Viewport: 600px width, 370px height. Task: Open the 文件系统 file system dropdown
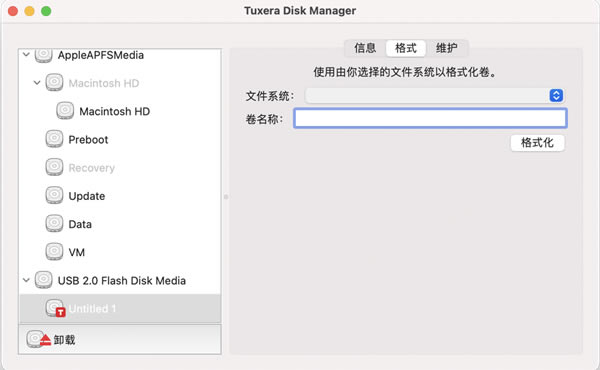(434, 96)
